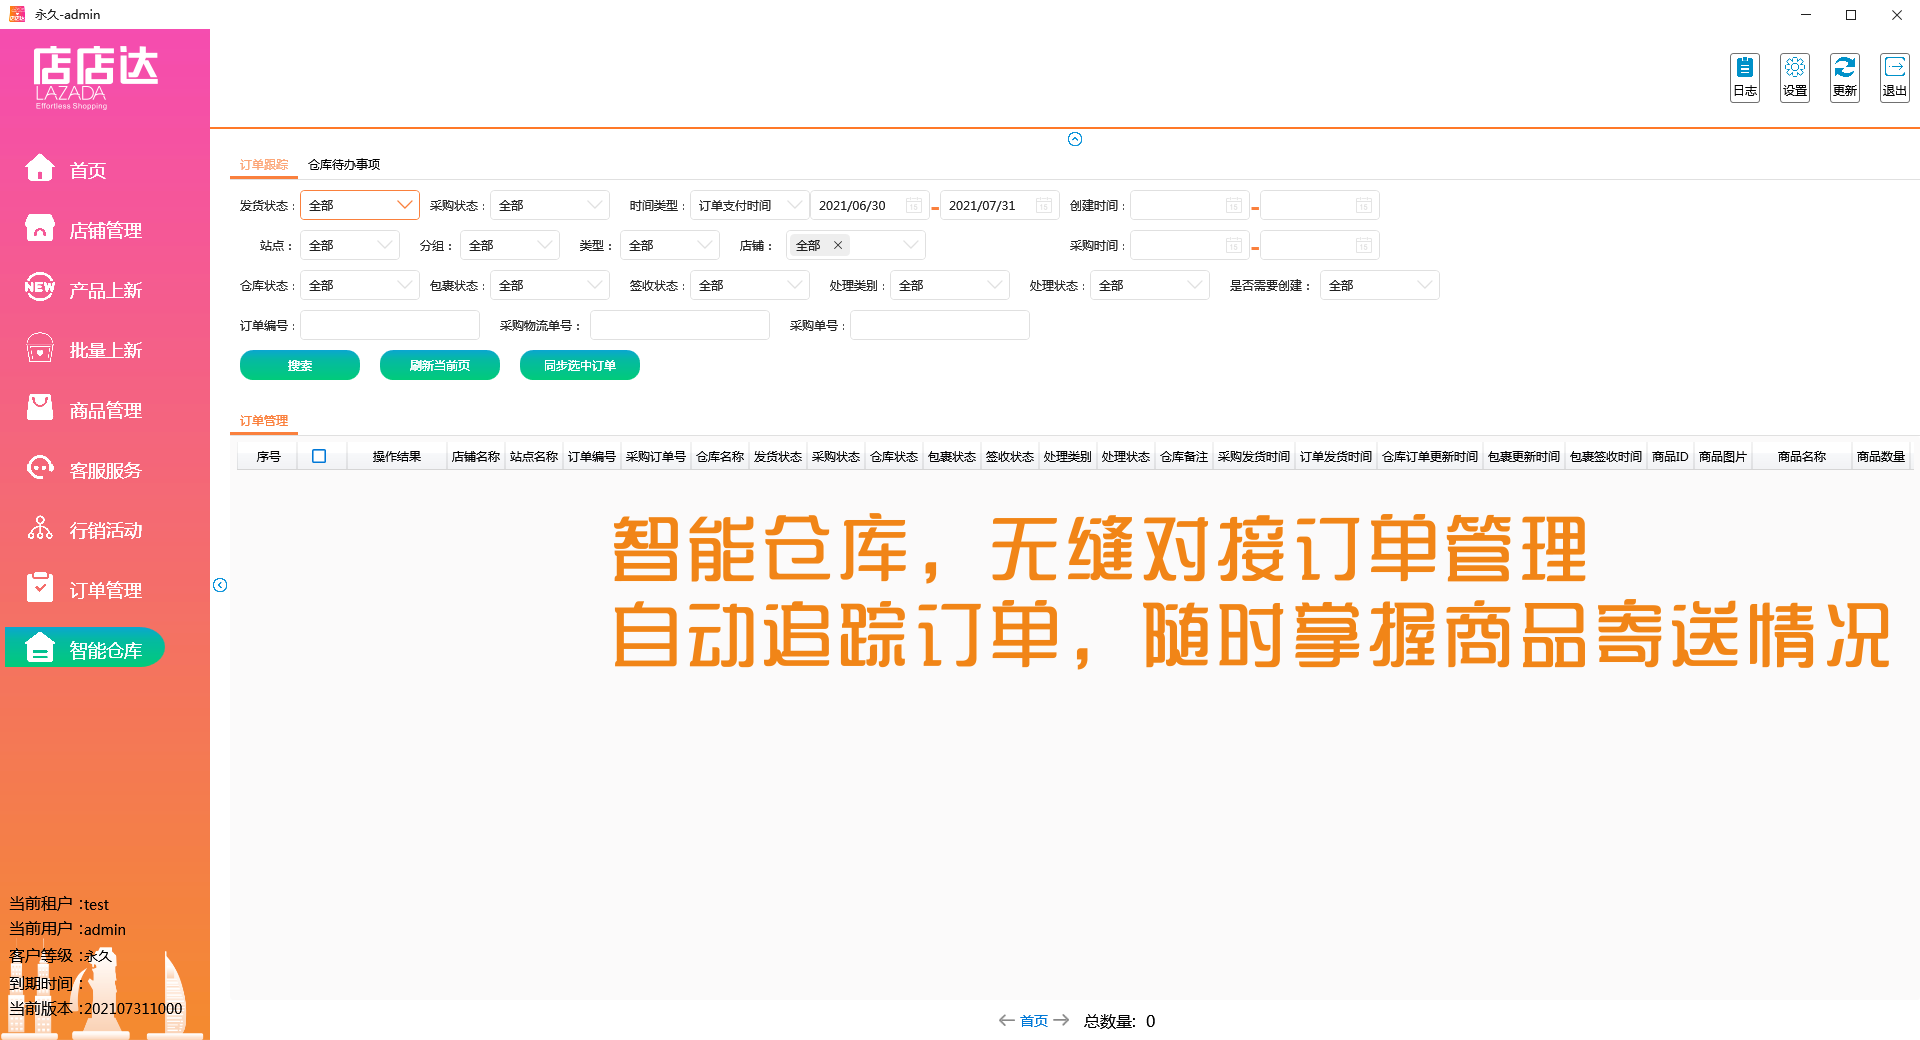Viewport: 1920px width, 1040px height.
Task: Click the 搜索 search button
Action: tap(300, 365)
